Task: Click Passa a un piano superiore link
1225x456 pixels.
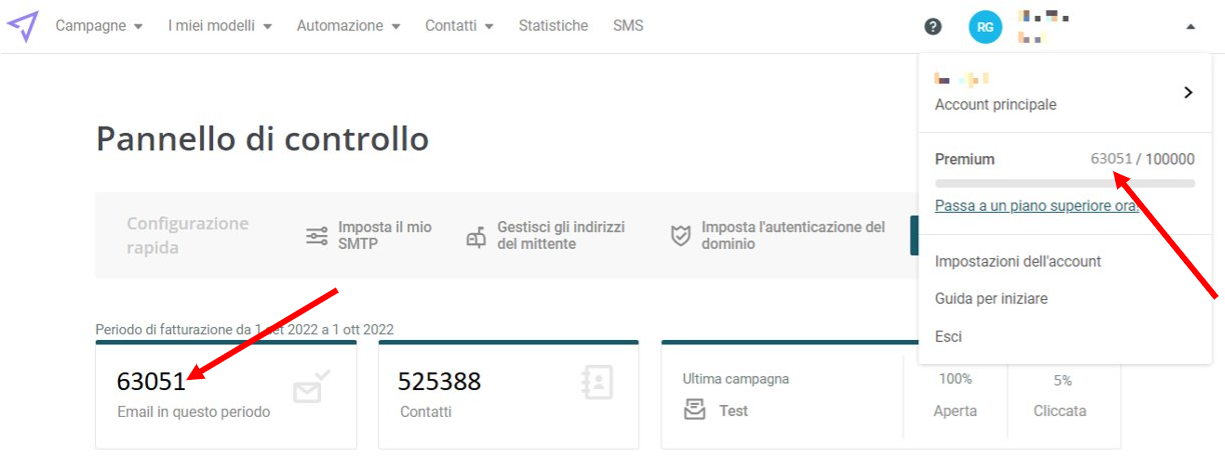Action: pyautogui.click(x=1037, y=205)
